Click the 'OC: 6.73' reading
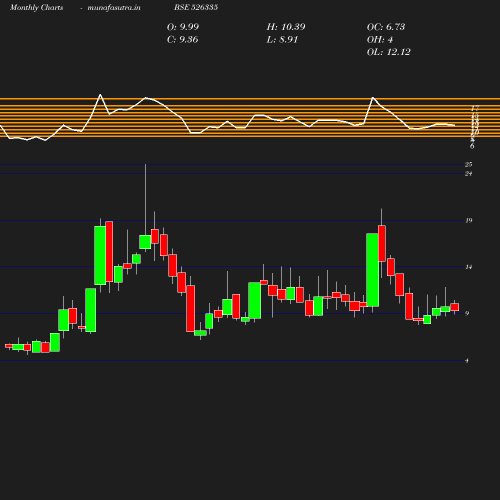500x500 pixels. pos(386,27)
